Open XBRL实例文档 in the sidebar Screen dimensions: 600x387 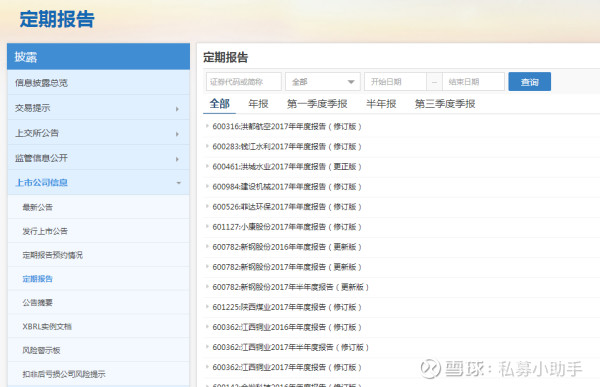(x=99, y=326)
